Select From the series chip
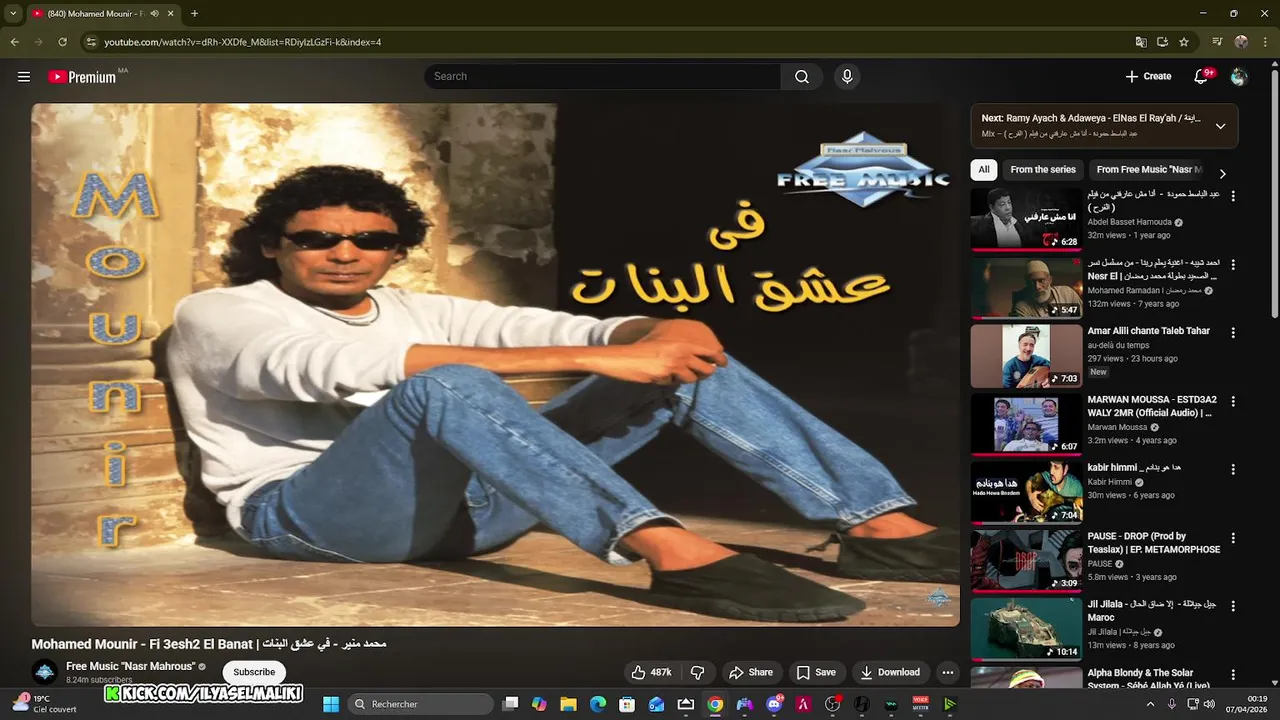The image size is (1280, 720). coord(1043,170)
